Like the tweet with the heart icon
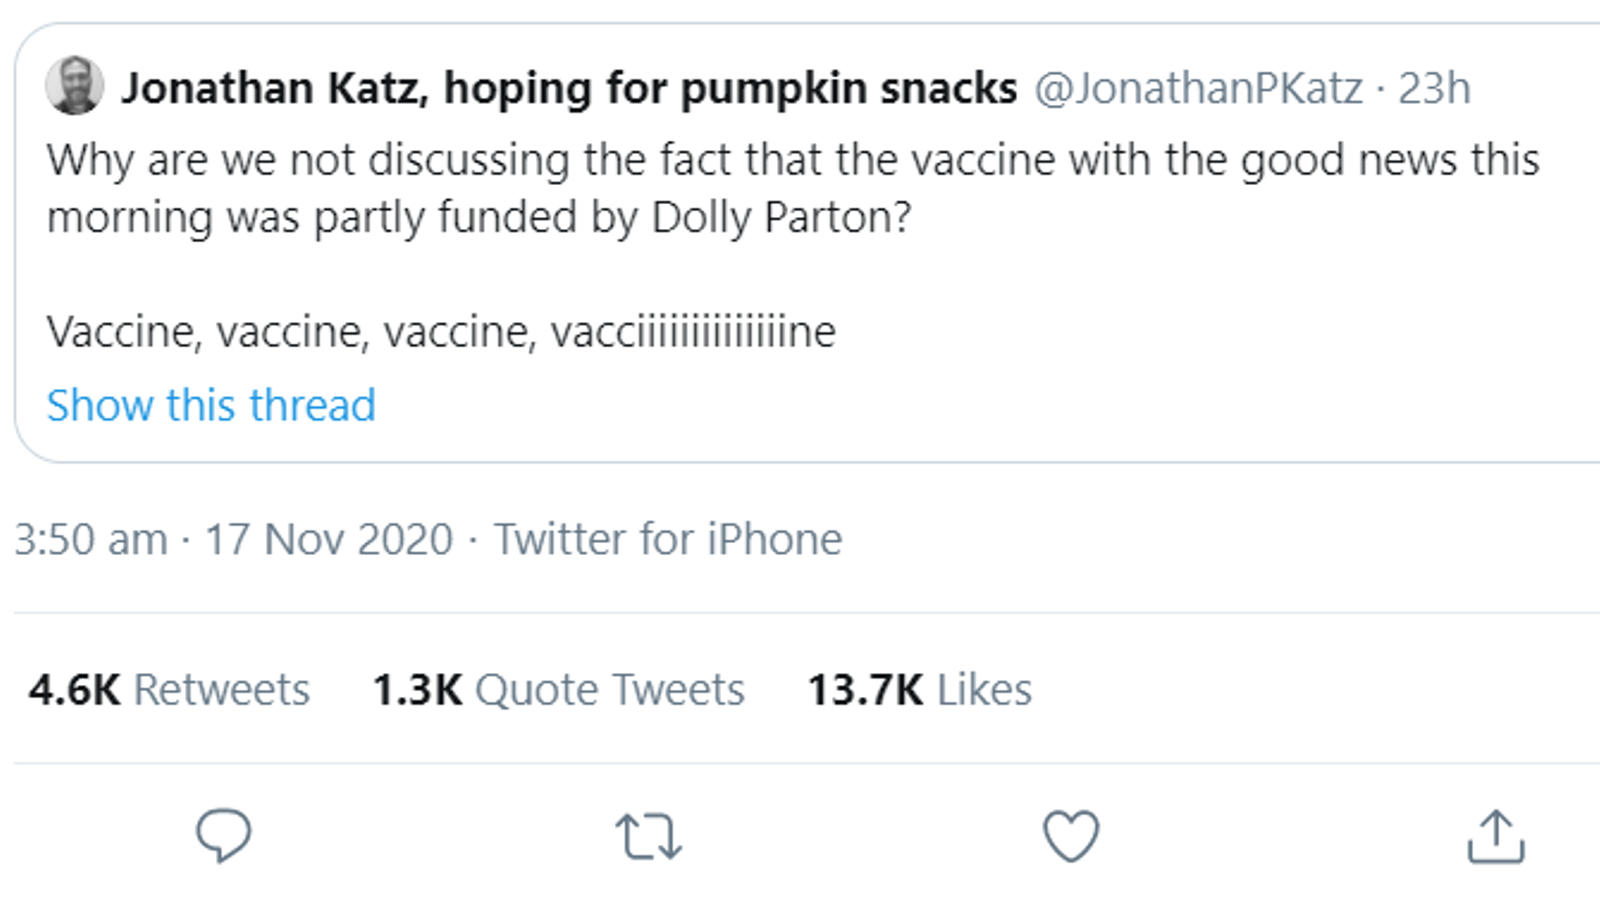Viewport: 1600px width, 900px height. [x=1071, y=836]
